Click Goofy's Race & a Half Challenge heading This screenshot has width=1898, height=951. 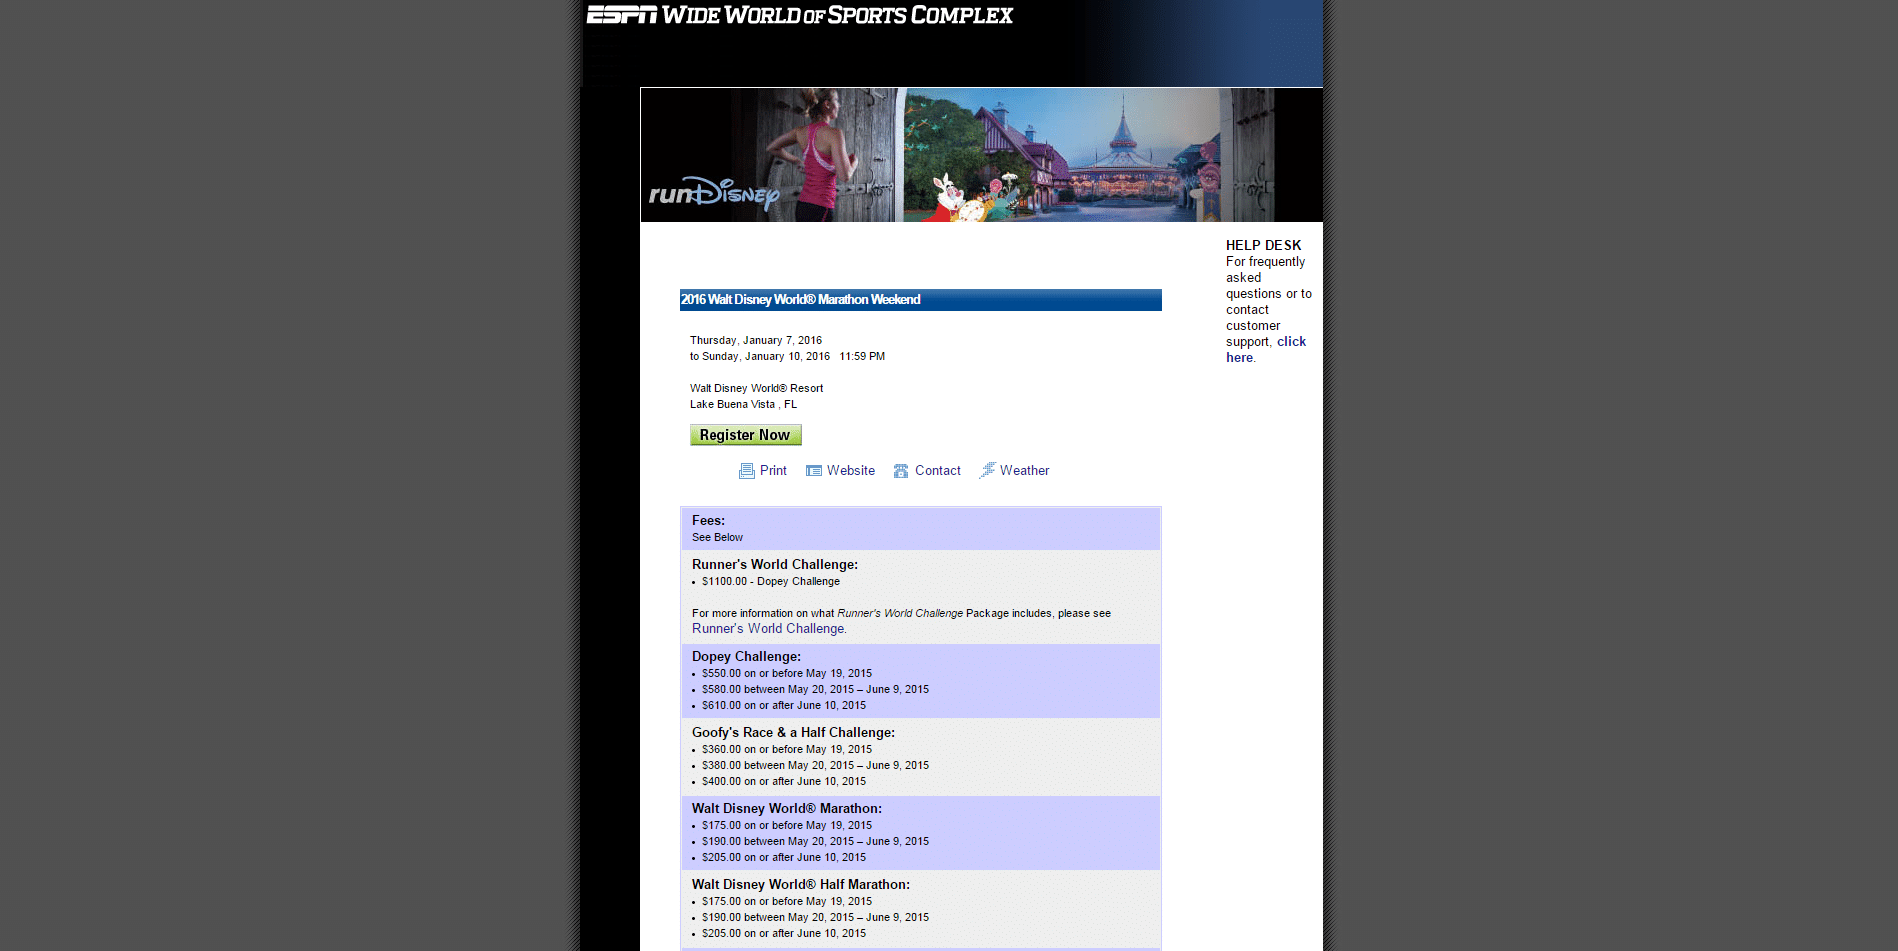[x=793, y=733]
